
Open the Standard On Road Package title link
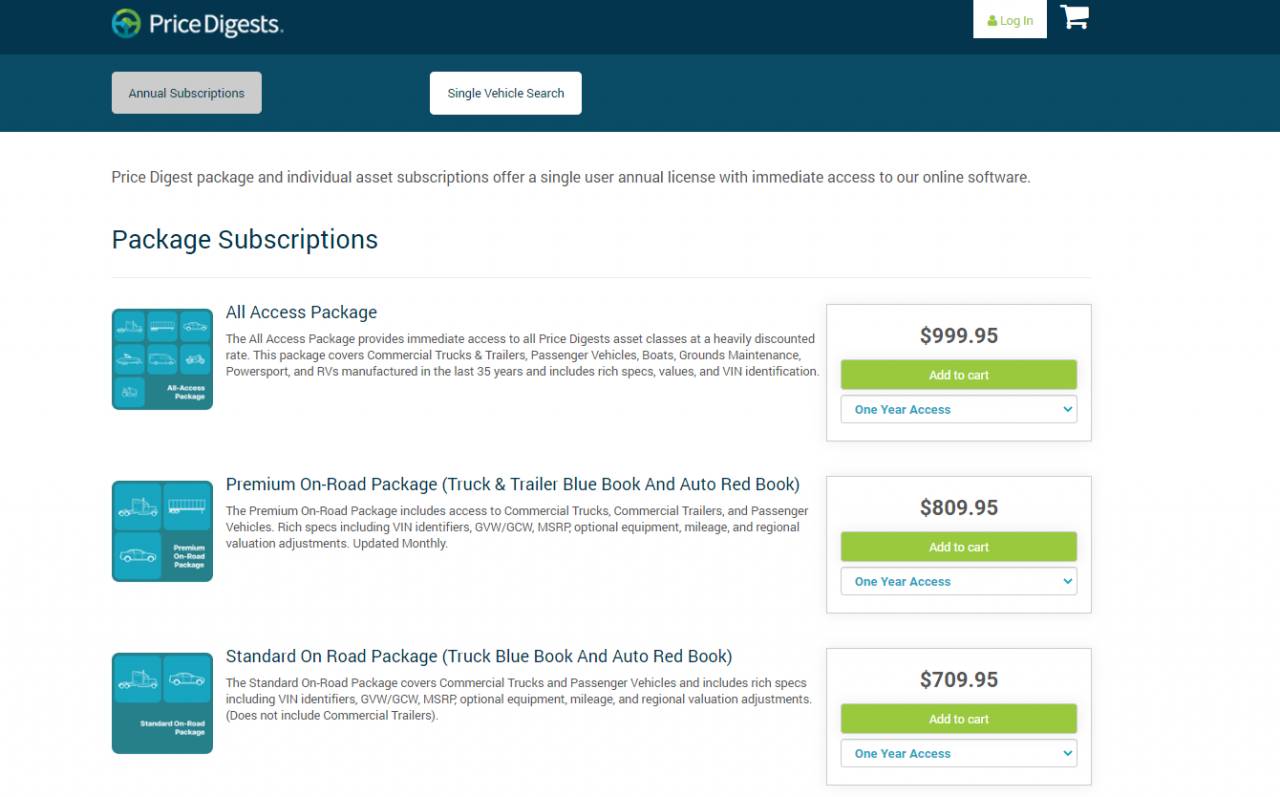coord(479,656)
